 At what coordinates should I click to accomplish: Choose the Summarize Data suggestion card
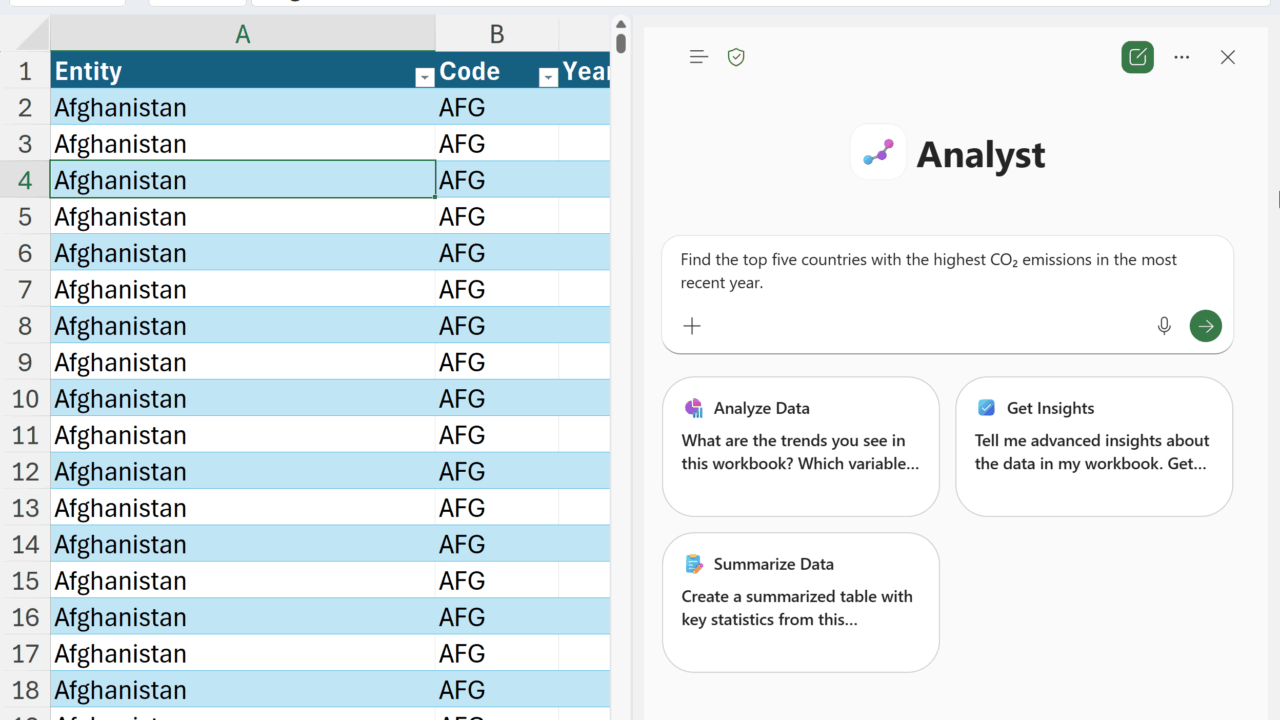(800, 602)
